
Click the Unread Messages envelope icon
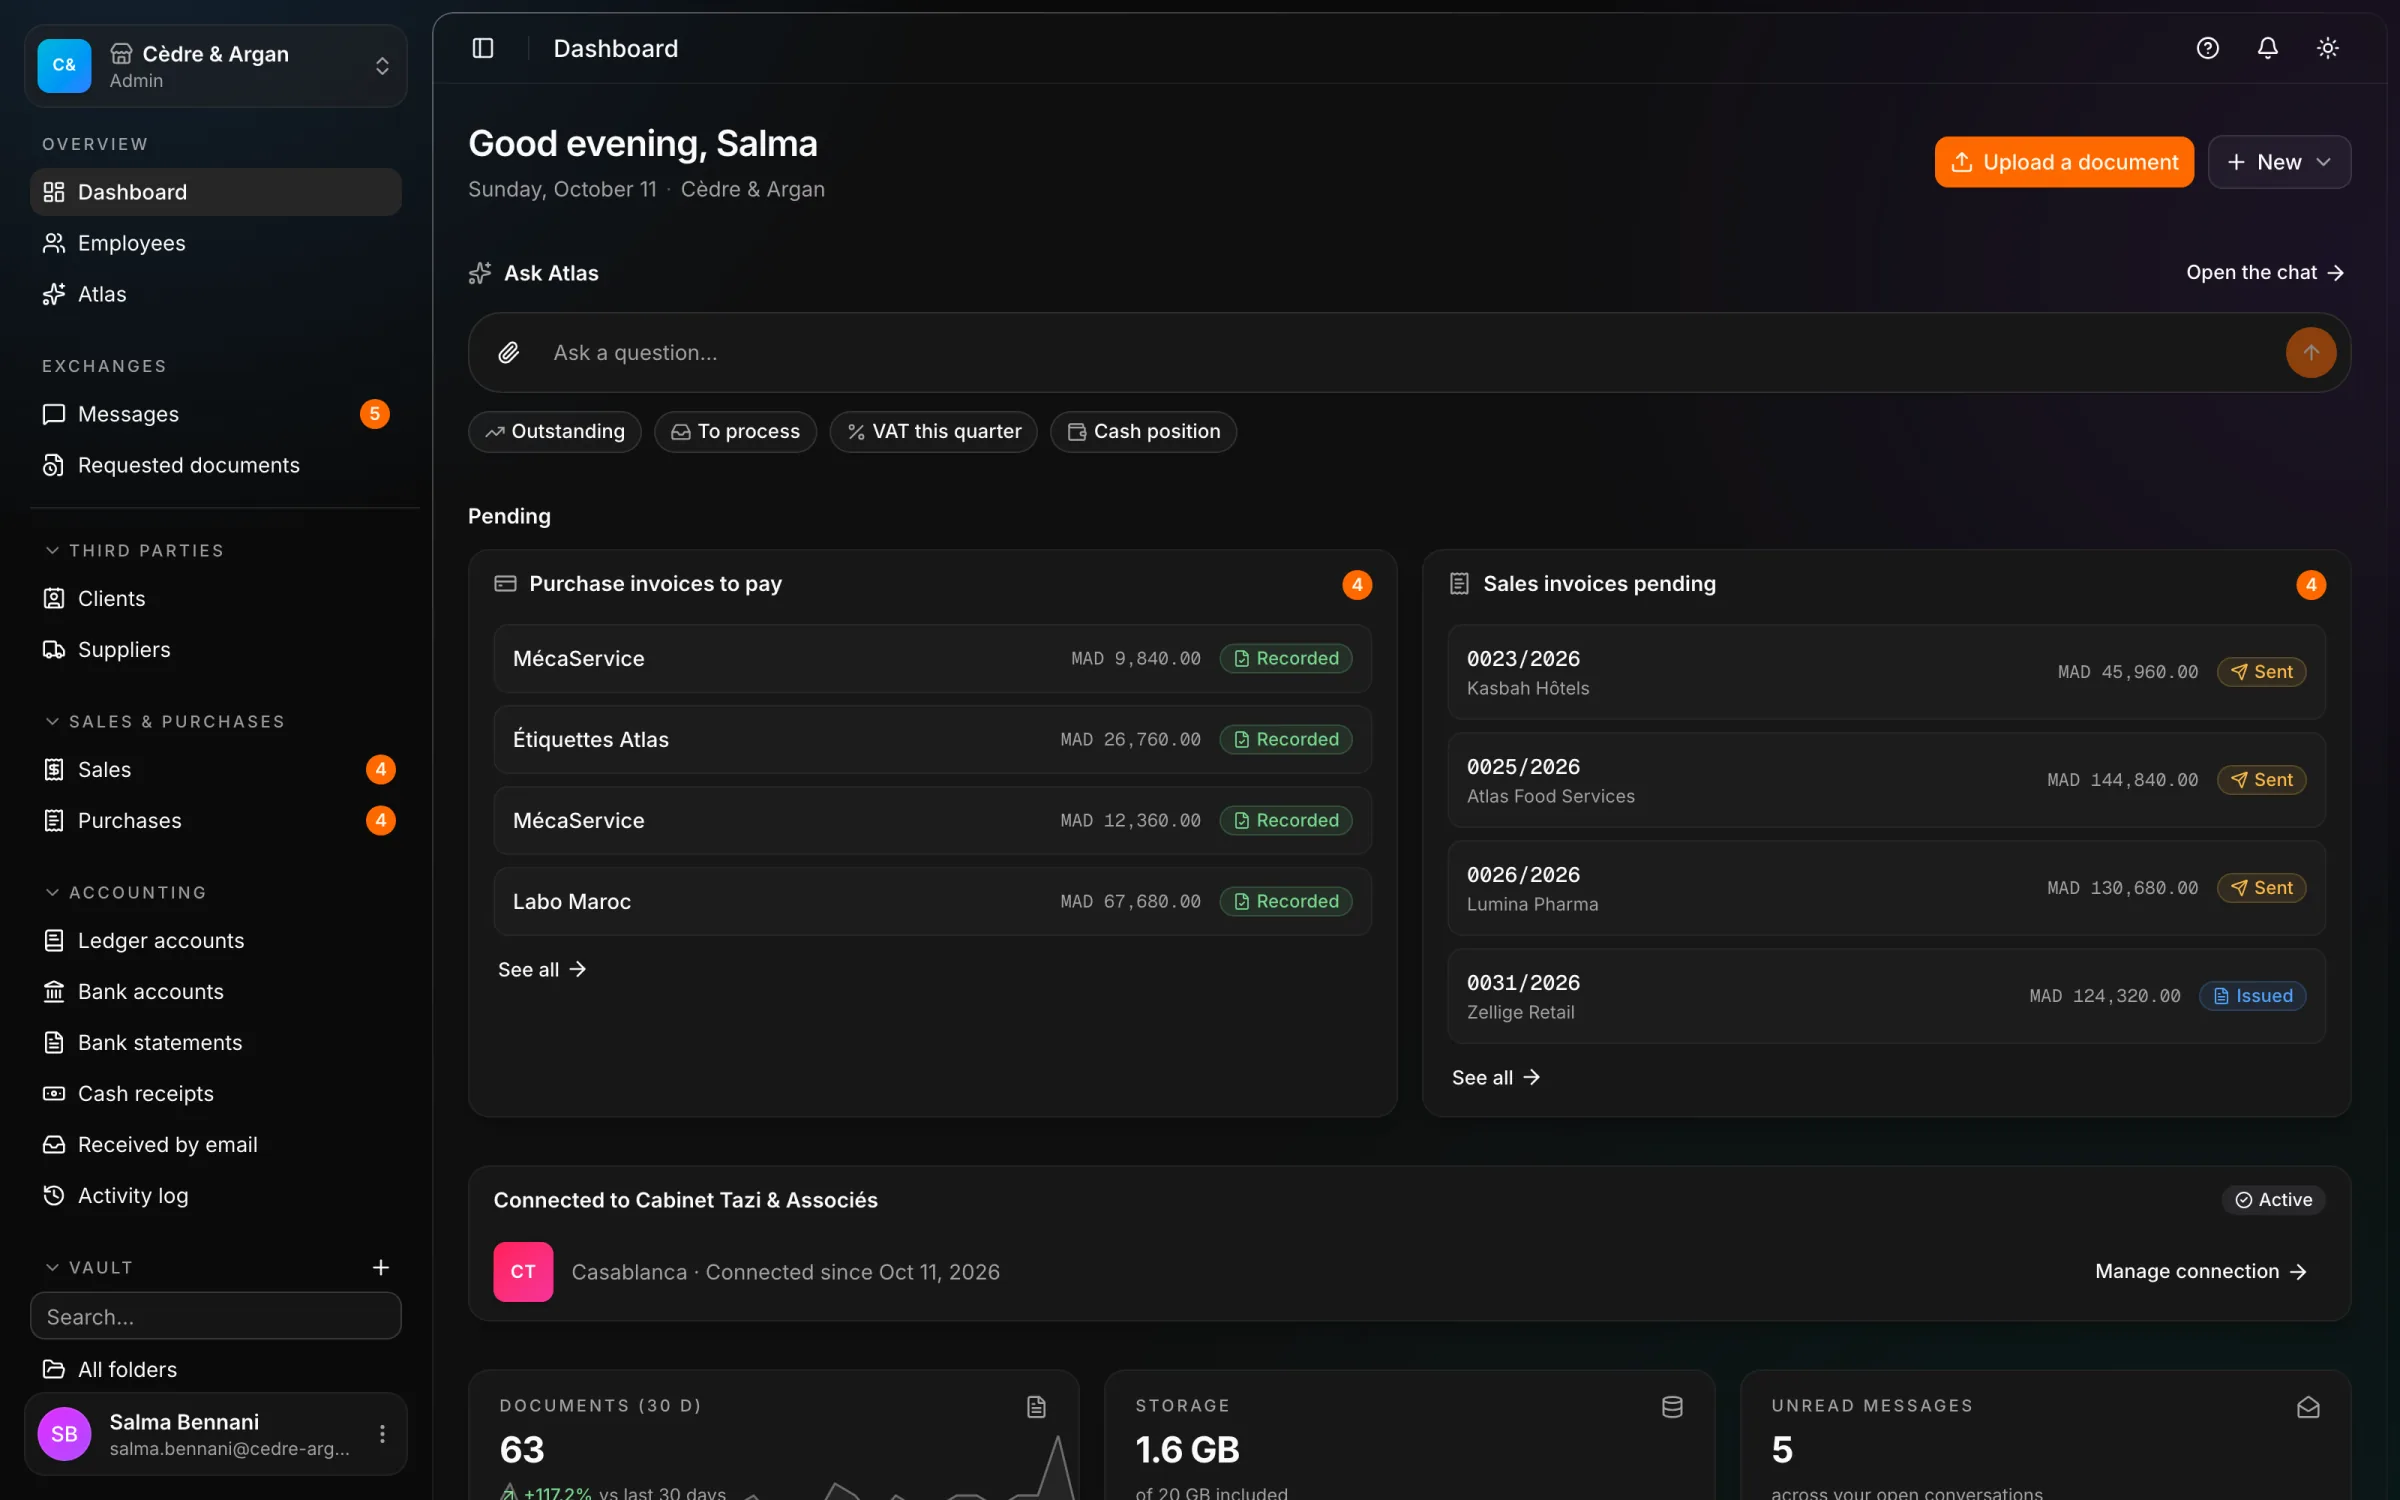(2308, 1407)
